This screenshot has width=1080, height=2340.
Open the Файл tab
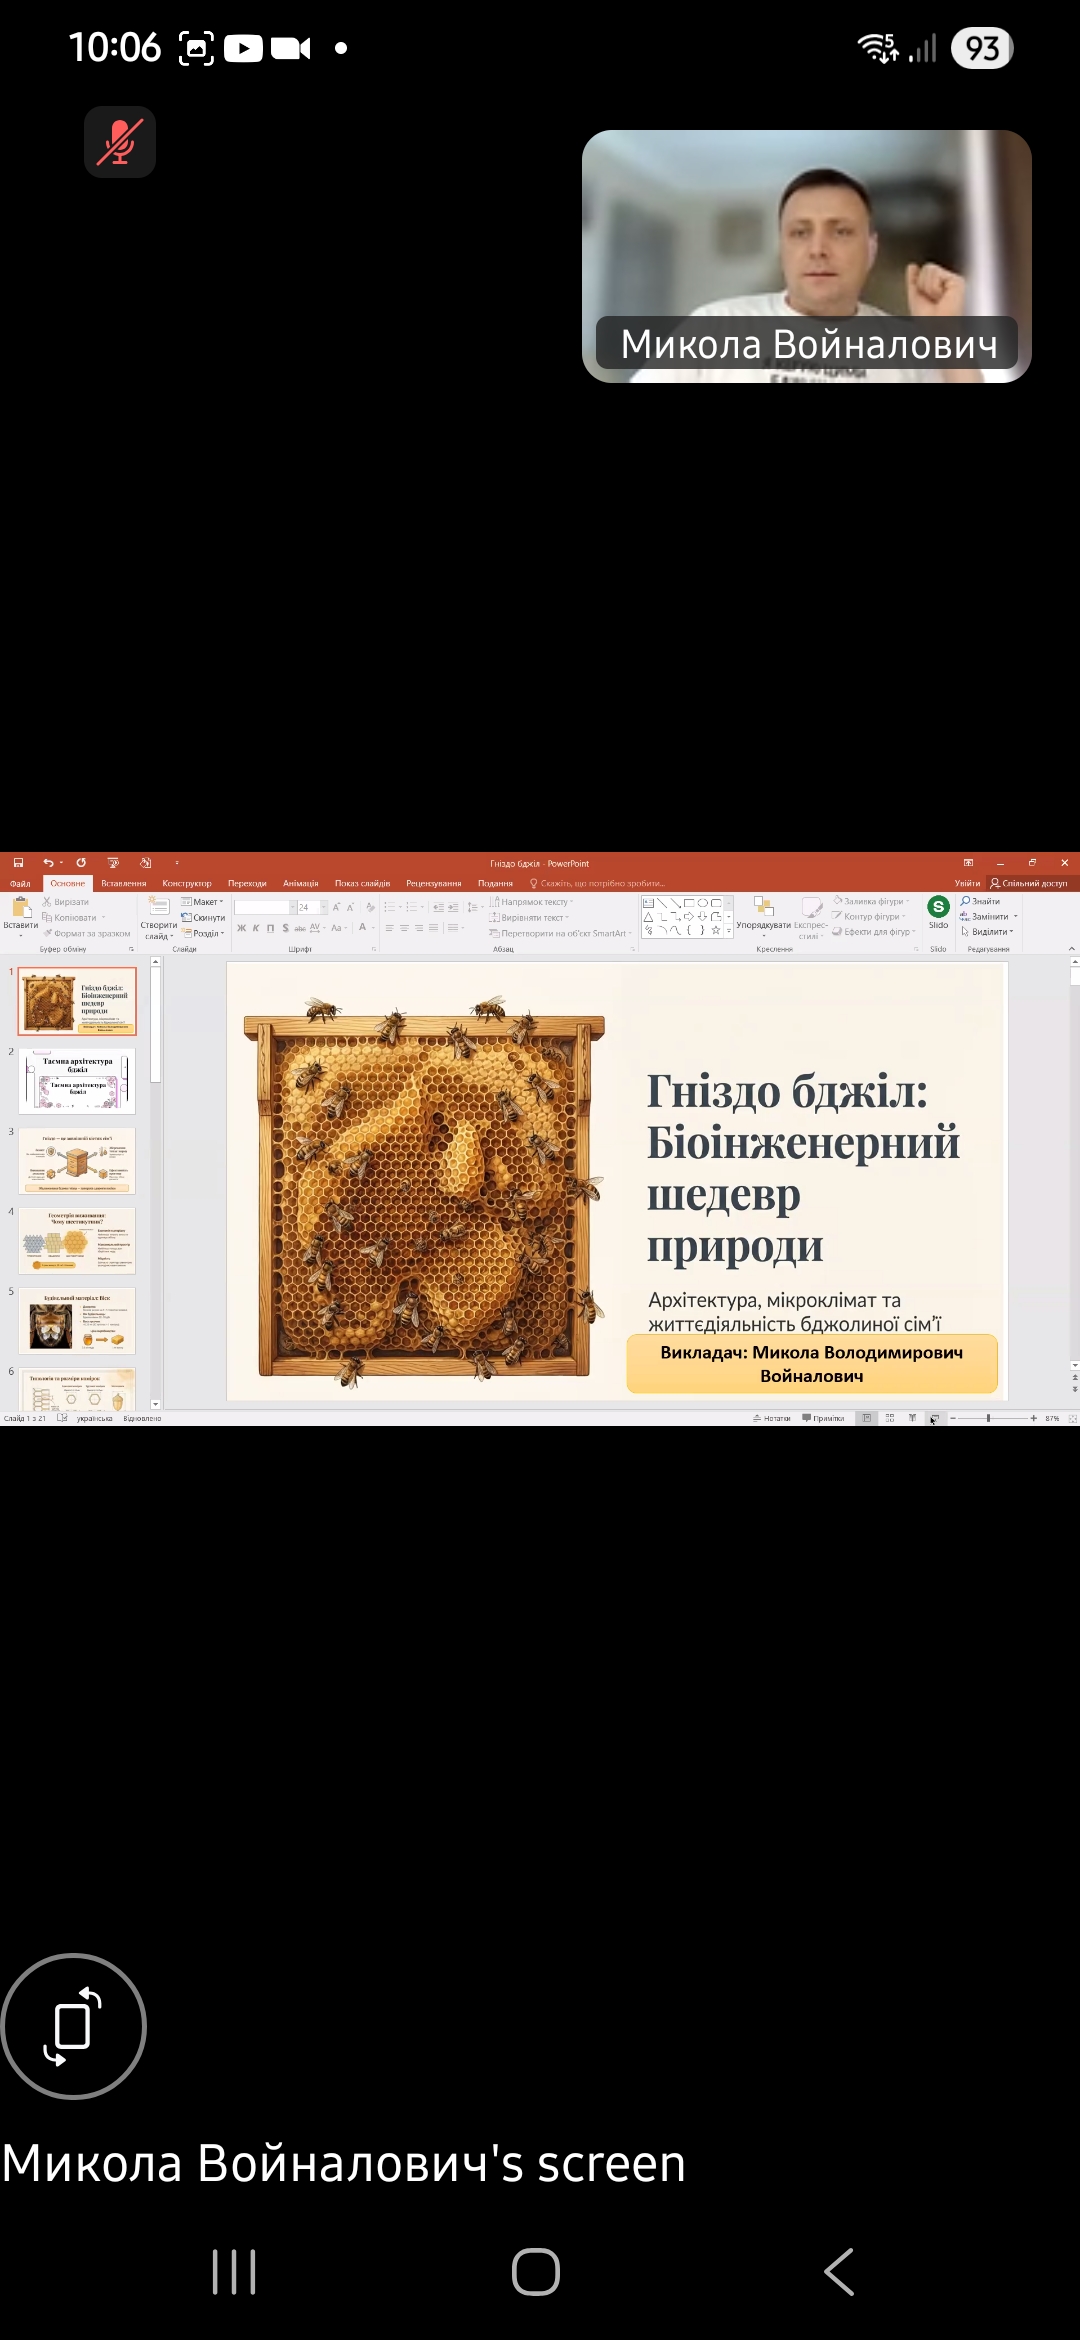coord(20,883)
